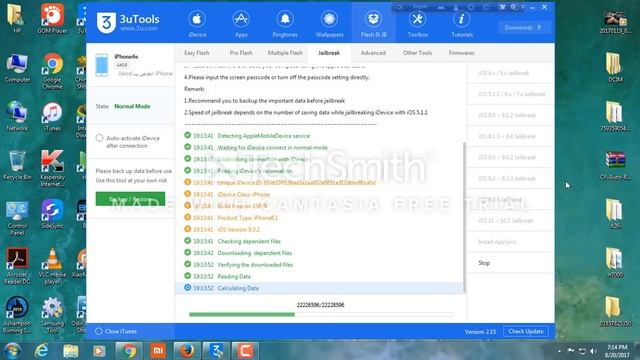Click the Downloads button

pyautogui.click(x=523, y=28)
